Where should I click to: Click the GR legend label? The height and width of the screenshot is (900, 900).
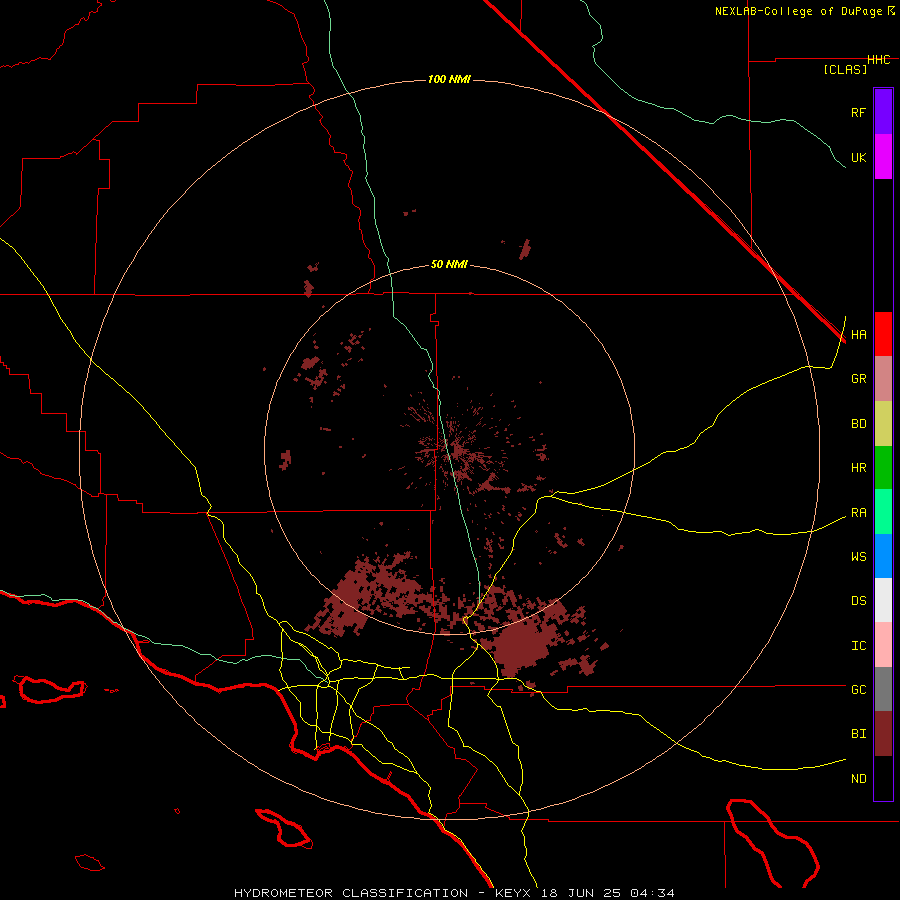click(x=858, y=379)
